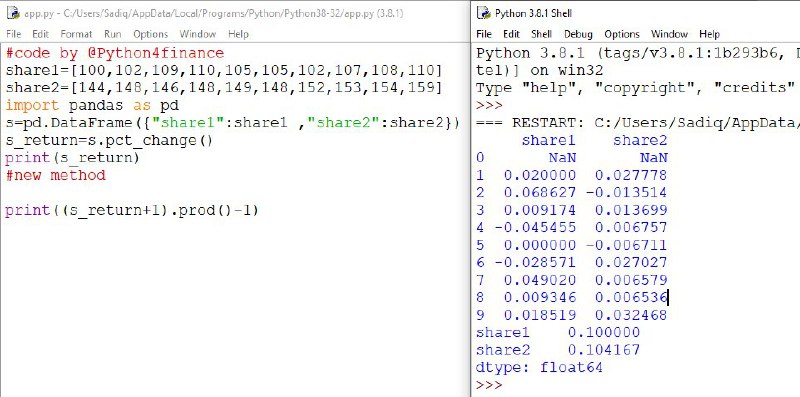Image resolution: width=800 pixels, height=397 pixels.
Task: Open the Help menu in editor
Action: click(x=238, y=34)
